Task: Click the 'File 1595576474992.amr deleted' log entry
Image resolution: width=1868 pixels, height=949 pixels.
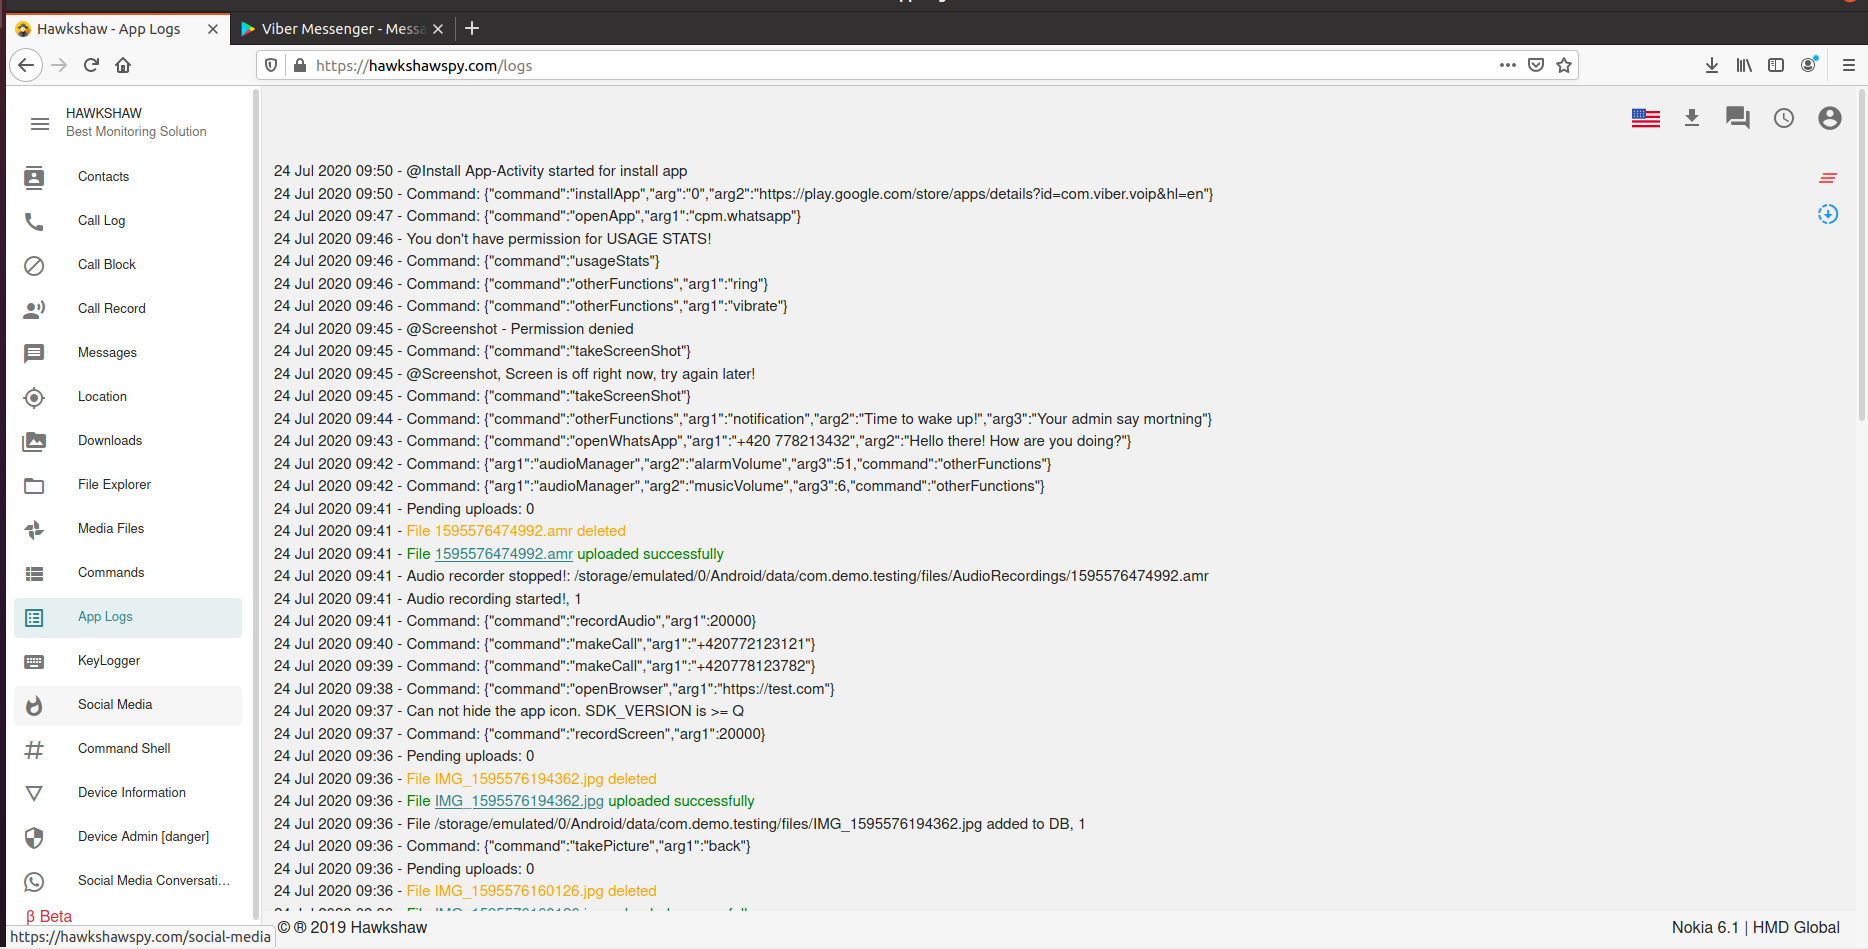Action: pos(515,531)
